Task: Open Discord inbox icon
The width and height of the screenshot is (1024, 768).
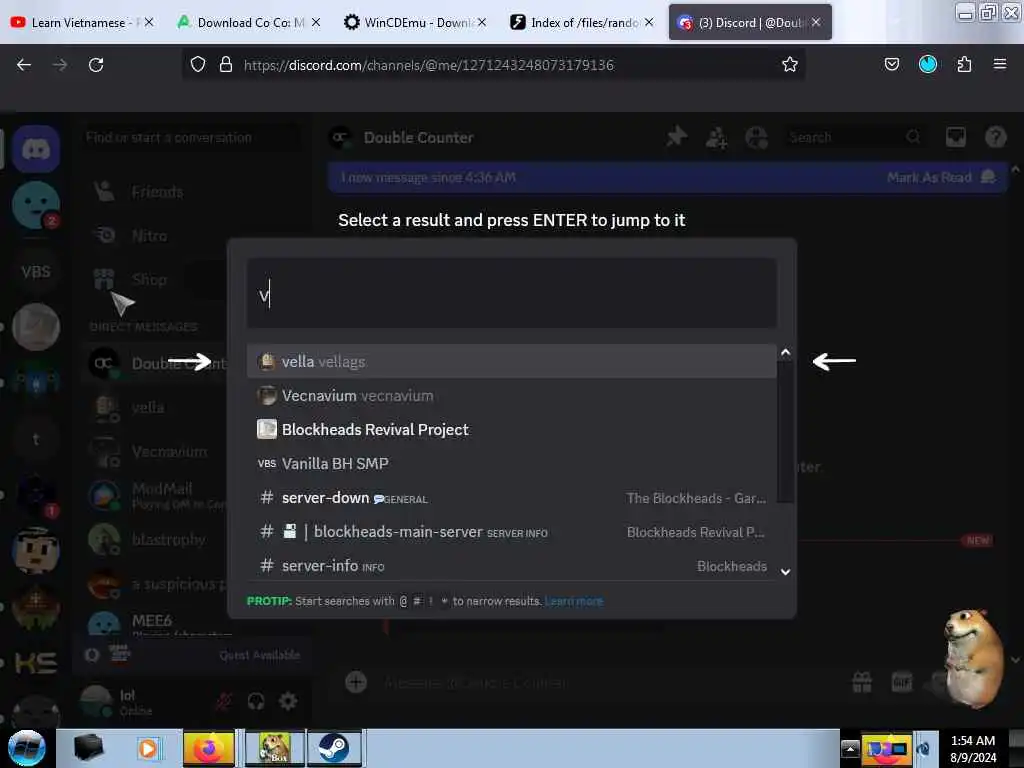Action: [955, 137]
